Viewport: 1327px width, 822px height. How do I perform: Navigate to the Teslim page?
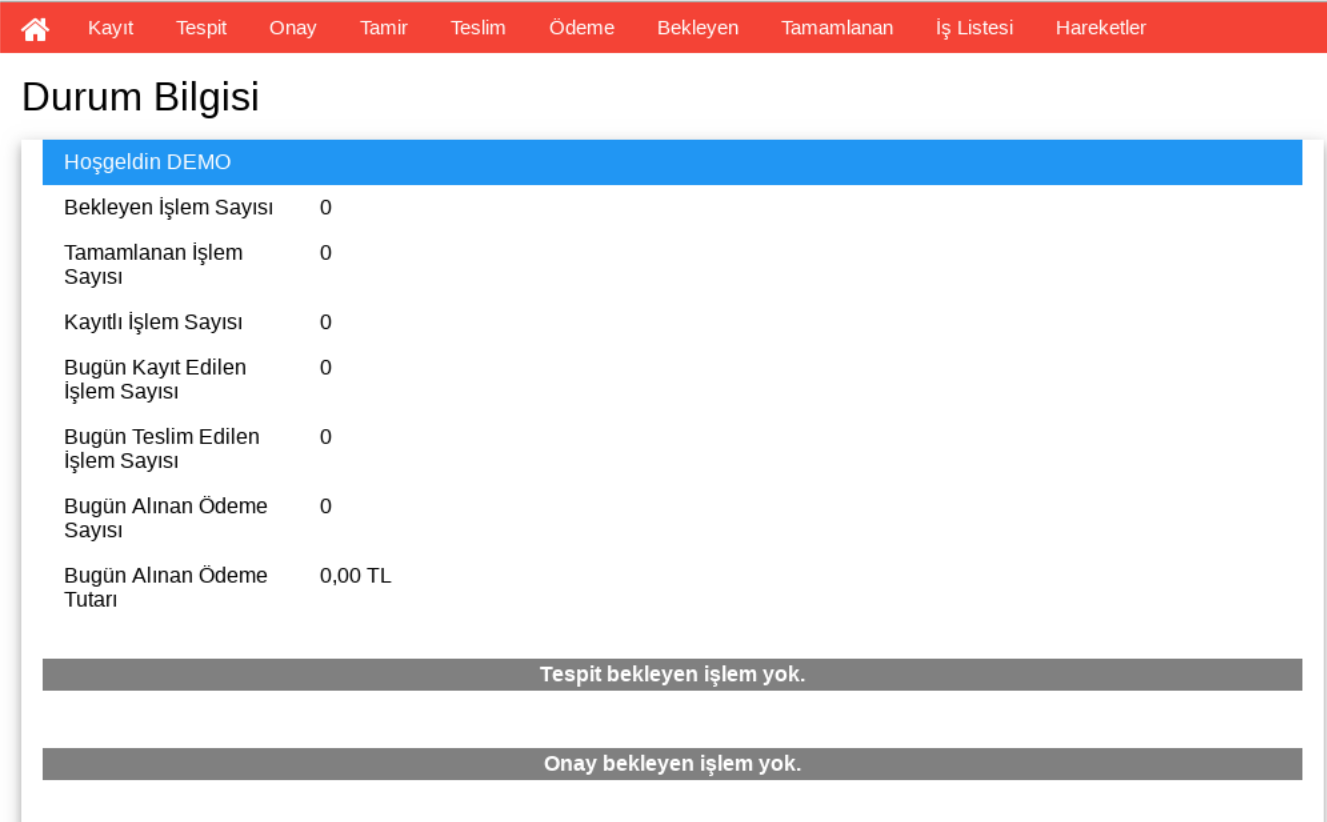[x=477, y=28]
